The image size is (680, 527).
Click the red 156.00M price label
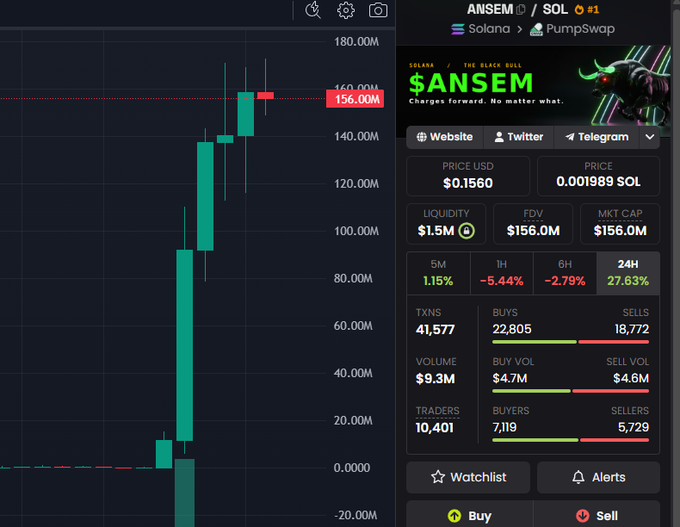[355, 99]
